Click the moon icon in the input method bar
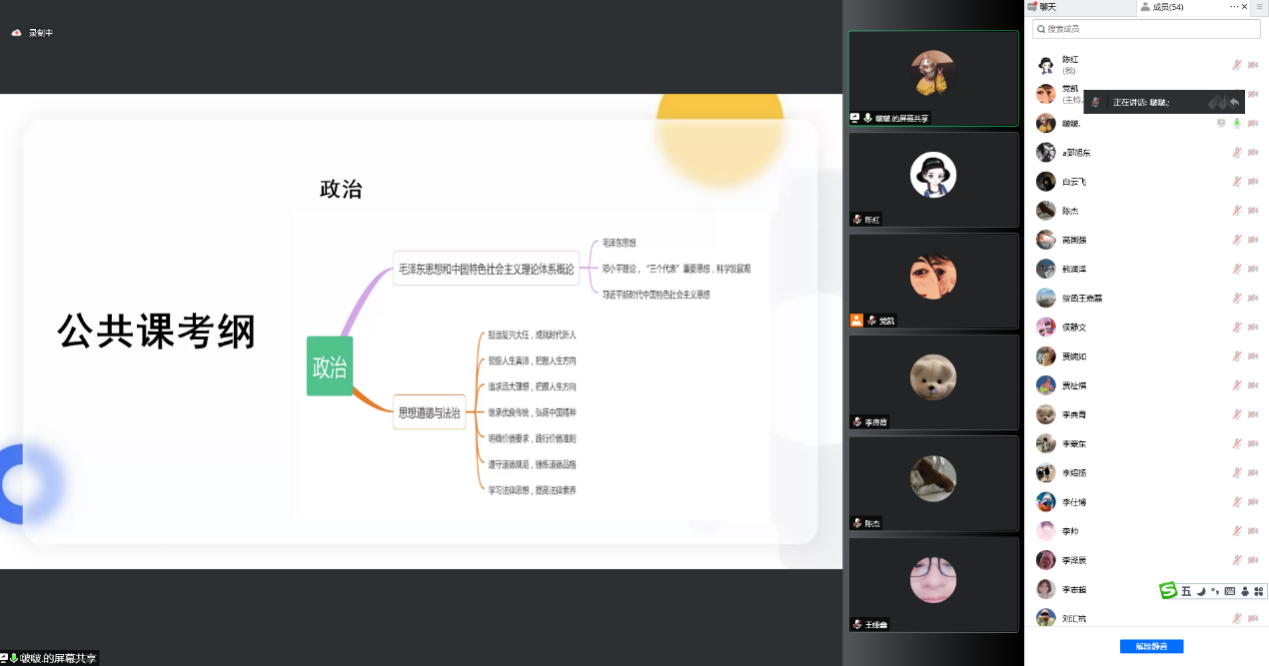Screen dimensions: 1269x666 coord(1201,591)
